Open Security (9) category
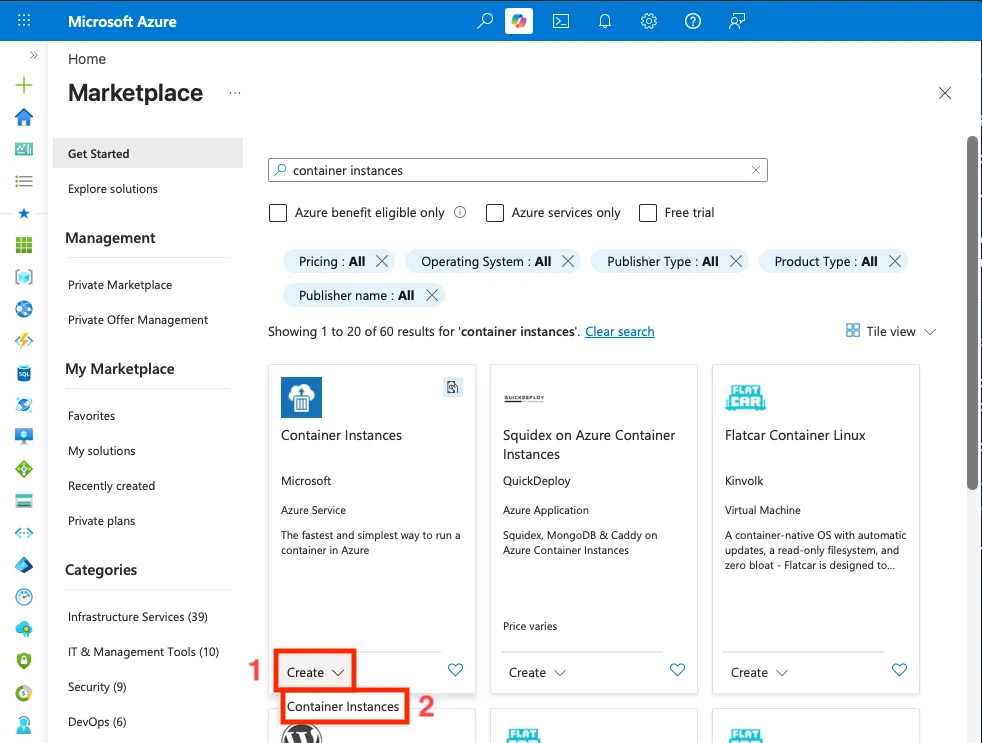 (x=97, y=687)
